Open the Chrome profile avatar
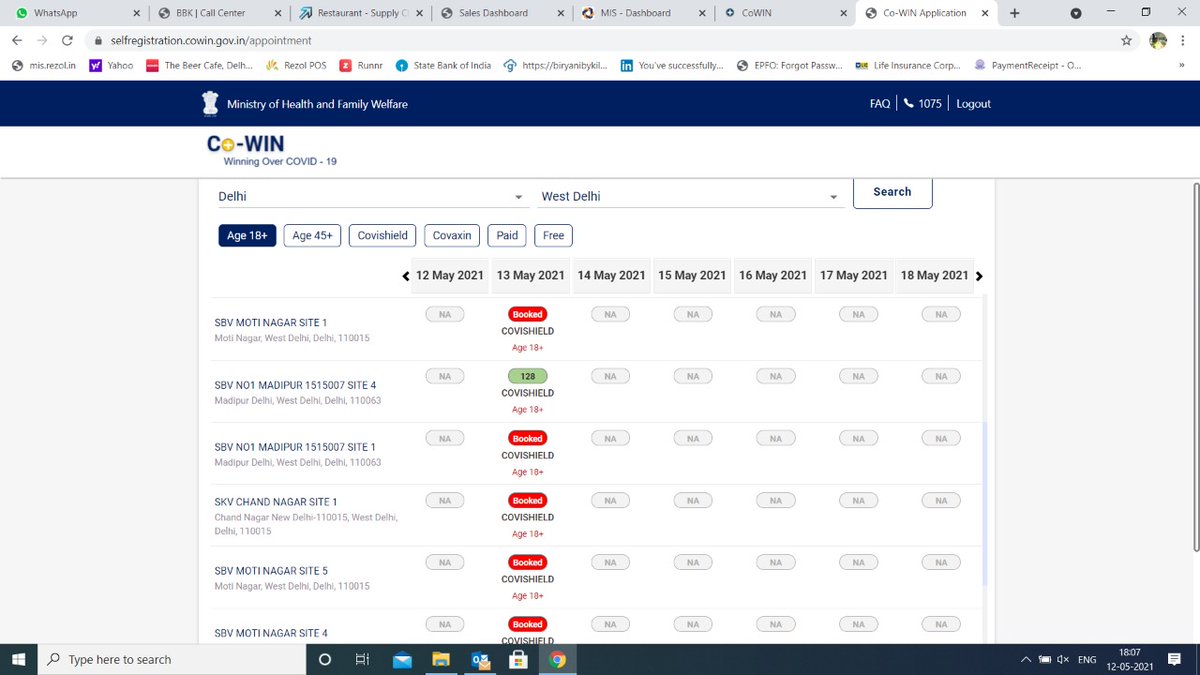The image size is (1200, 675). [1159, 40]
